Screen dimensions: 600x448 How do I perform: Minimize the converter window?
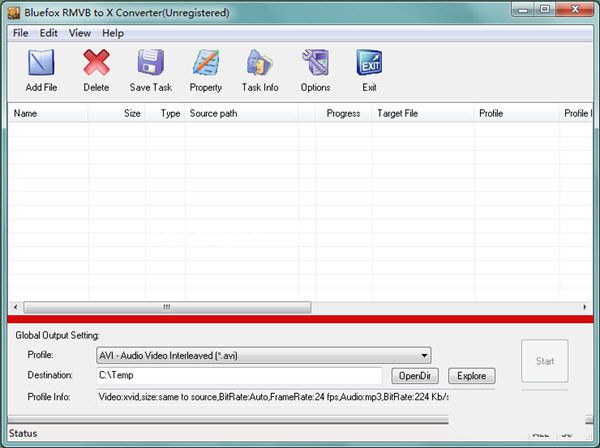(523, 10)
